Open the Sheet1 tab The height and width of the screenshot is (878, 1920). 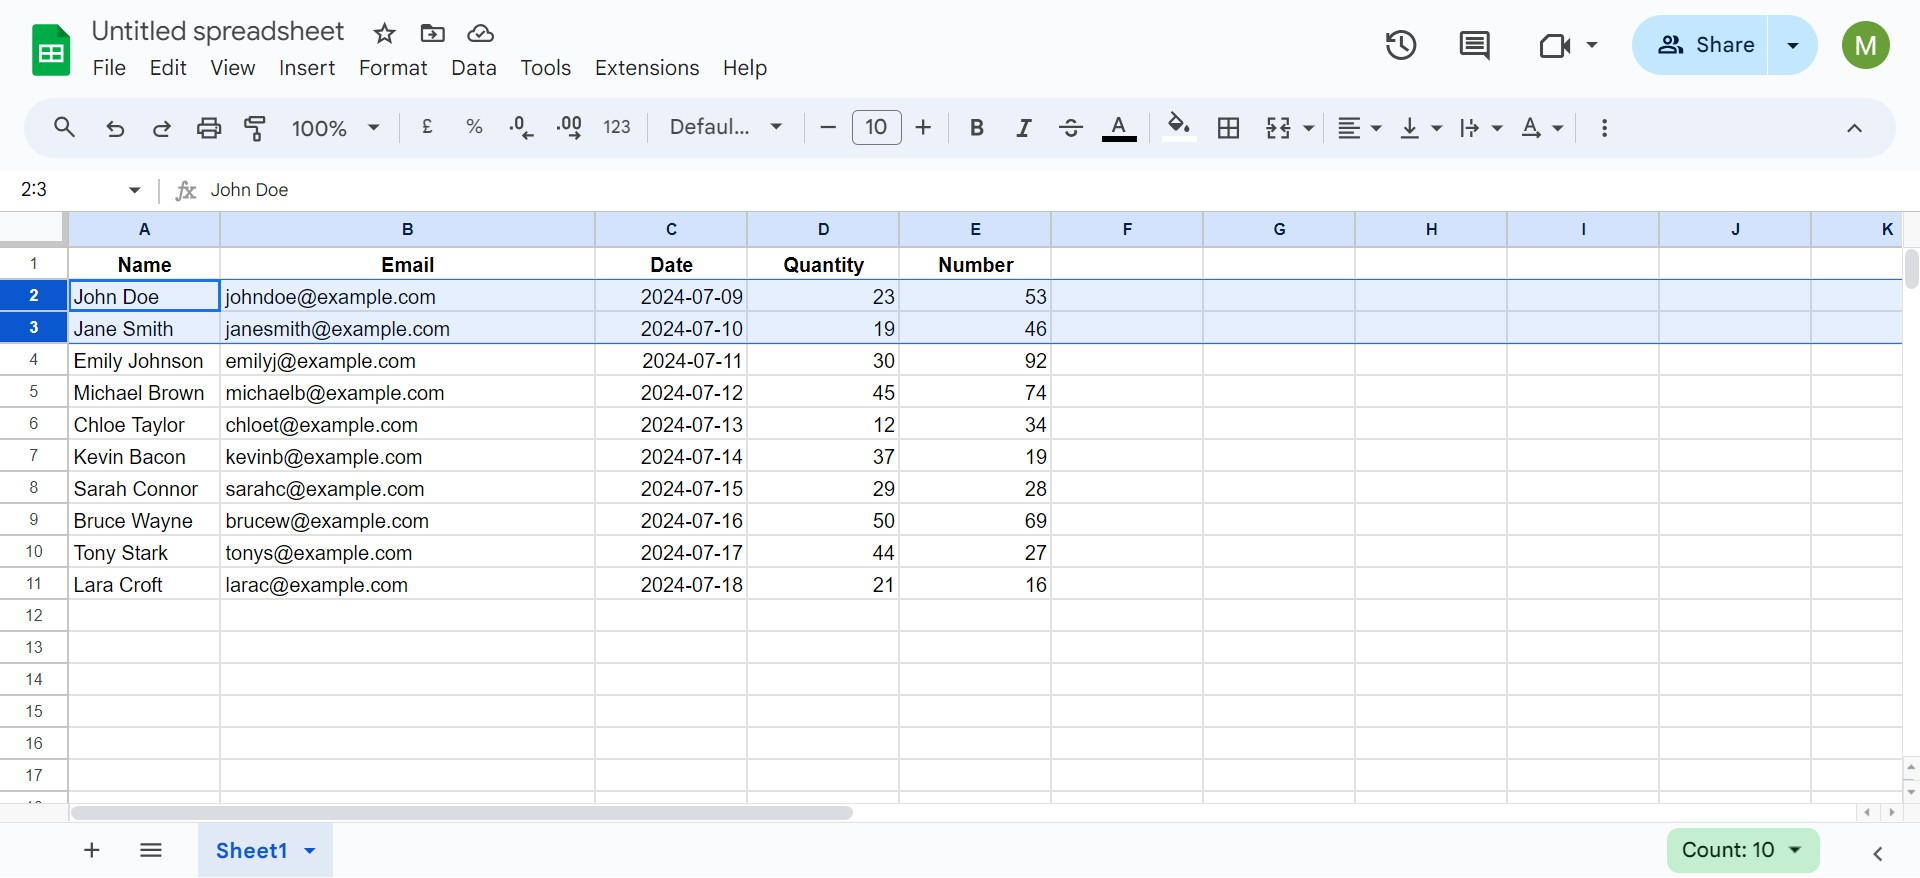pyautogui.click(x=252, y=851)
